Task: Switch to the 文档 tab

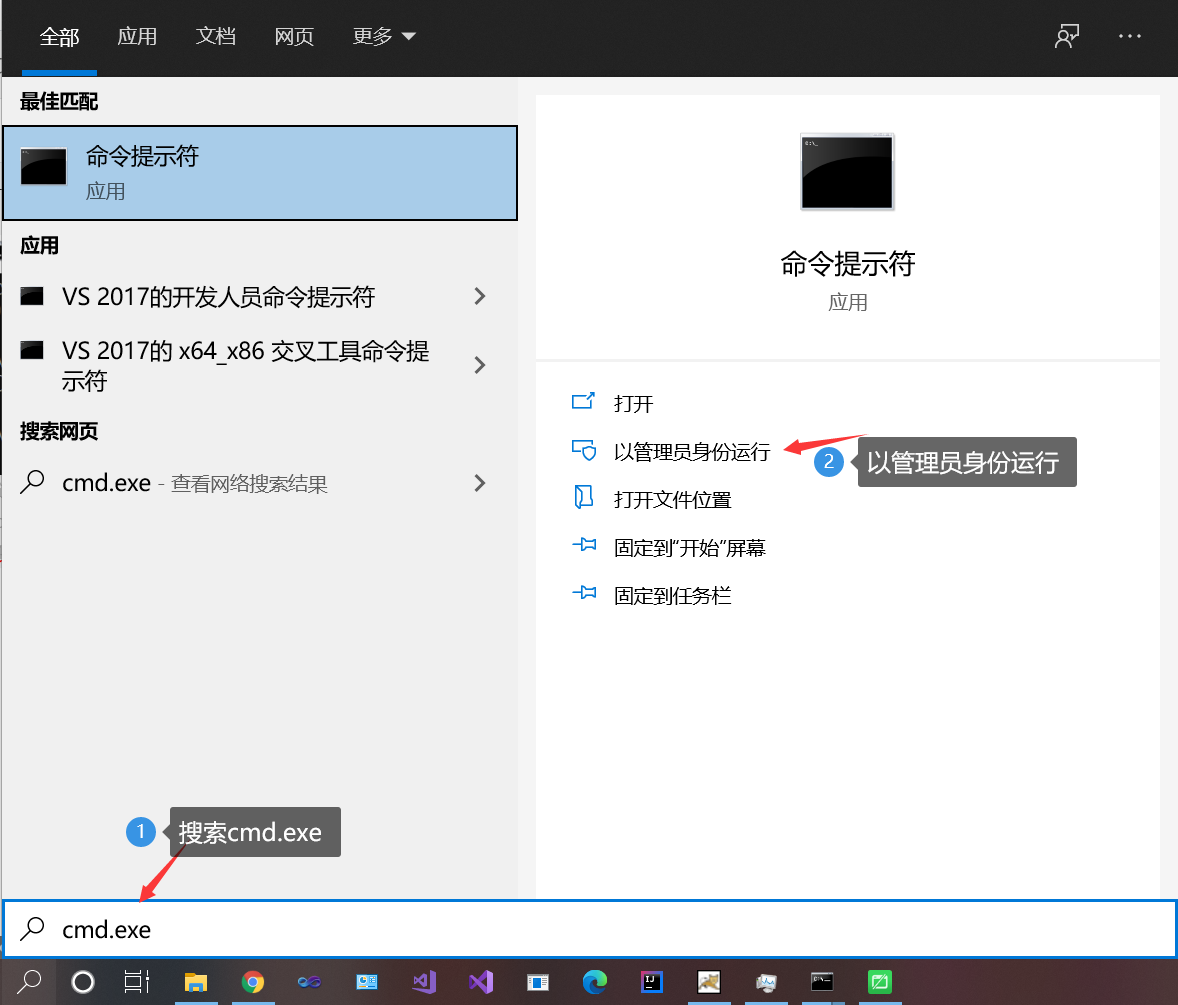Action: 215,36
